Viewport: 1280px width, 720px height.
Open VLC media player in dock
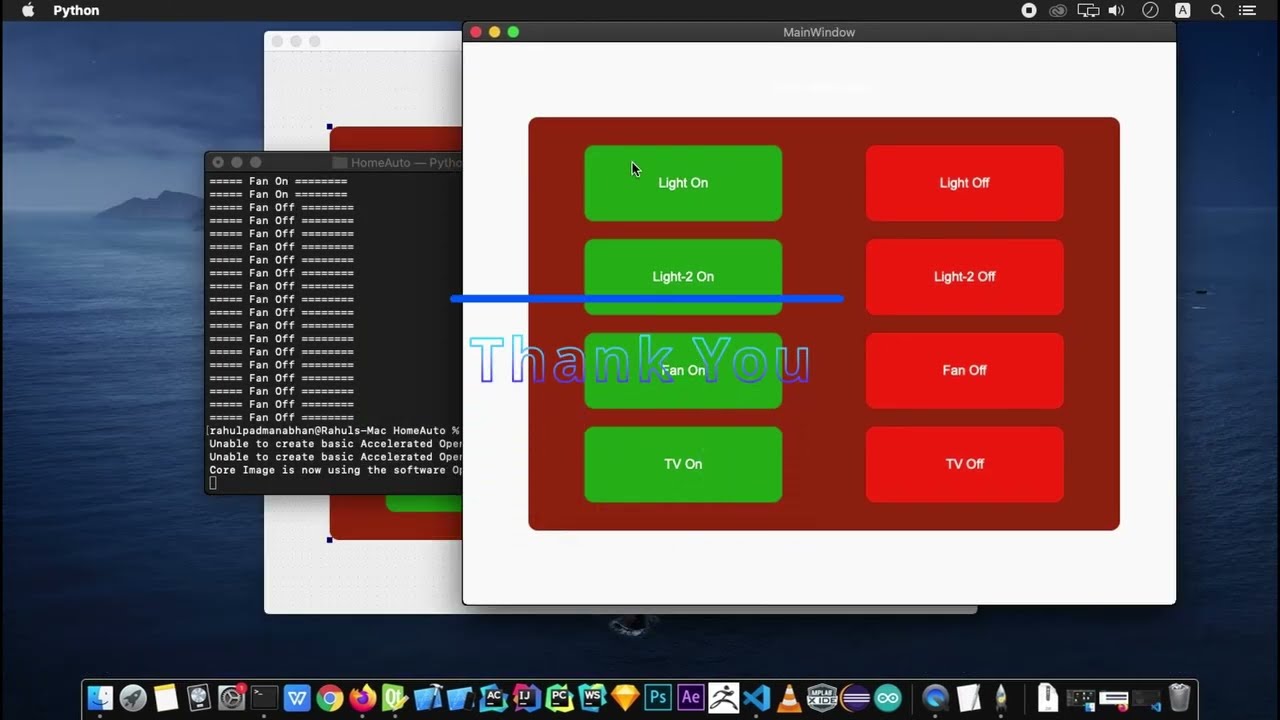point(789,697)
